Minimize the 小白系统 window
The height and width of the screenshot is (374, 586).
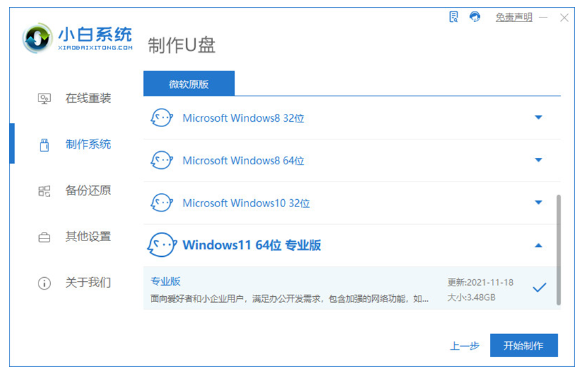pos(543,18)
